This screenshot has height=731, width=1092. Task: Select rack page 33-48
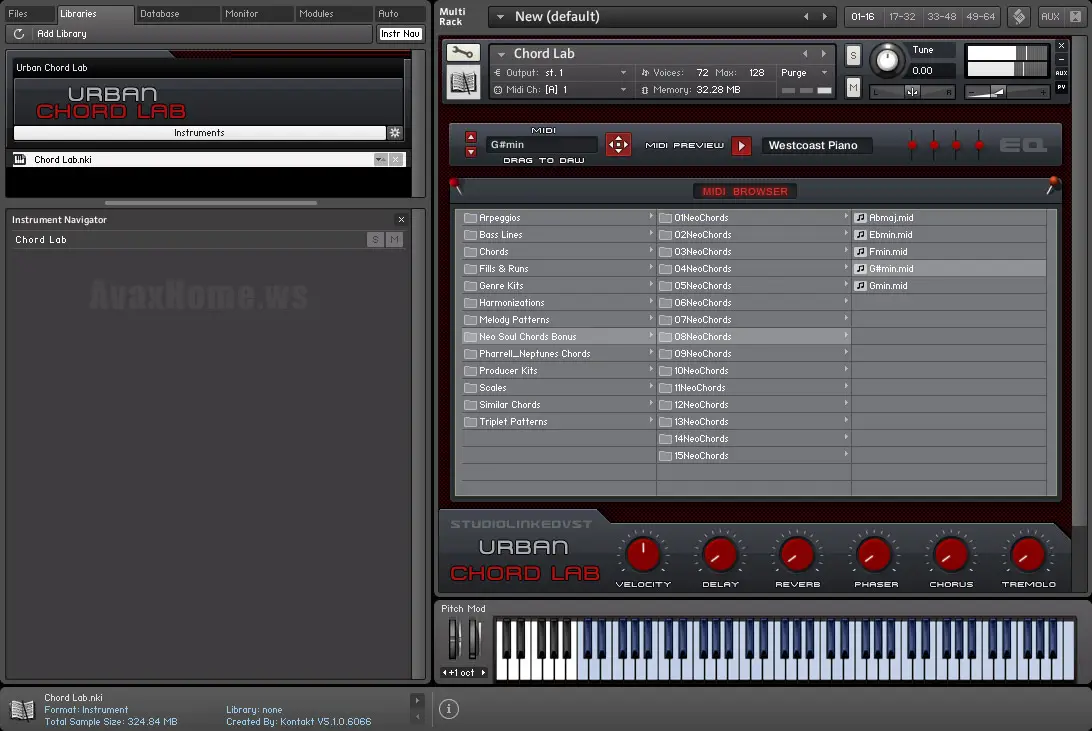pyautogui.click(x=942, y=16)
